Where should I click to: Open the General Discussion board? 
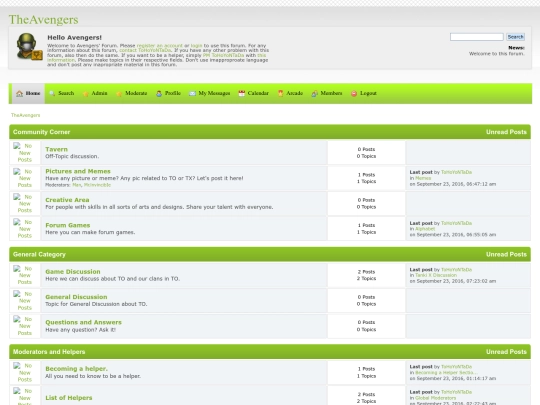(x=76, y=297)
